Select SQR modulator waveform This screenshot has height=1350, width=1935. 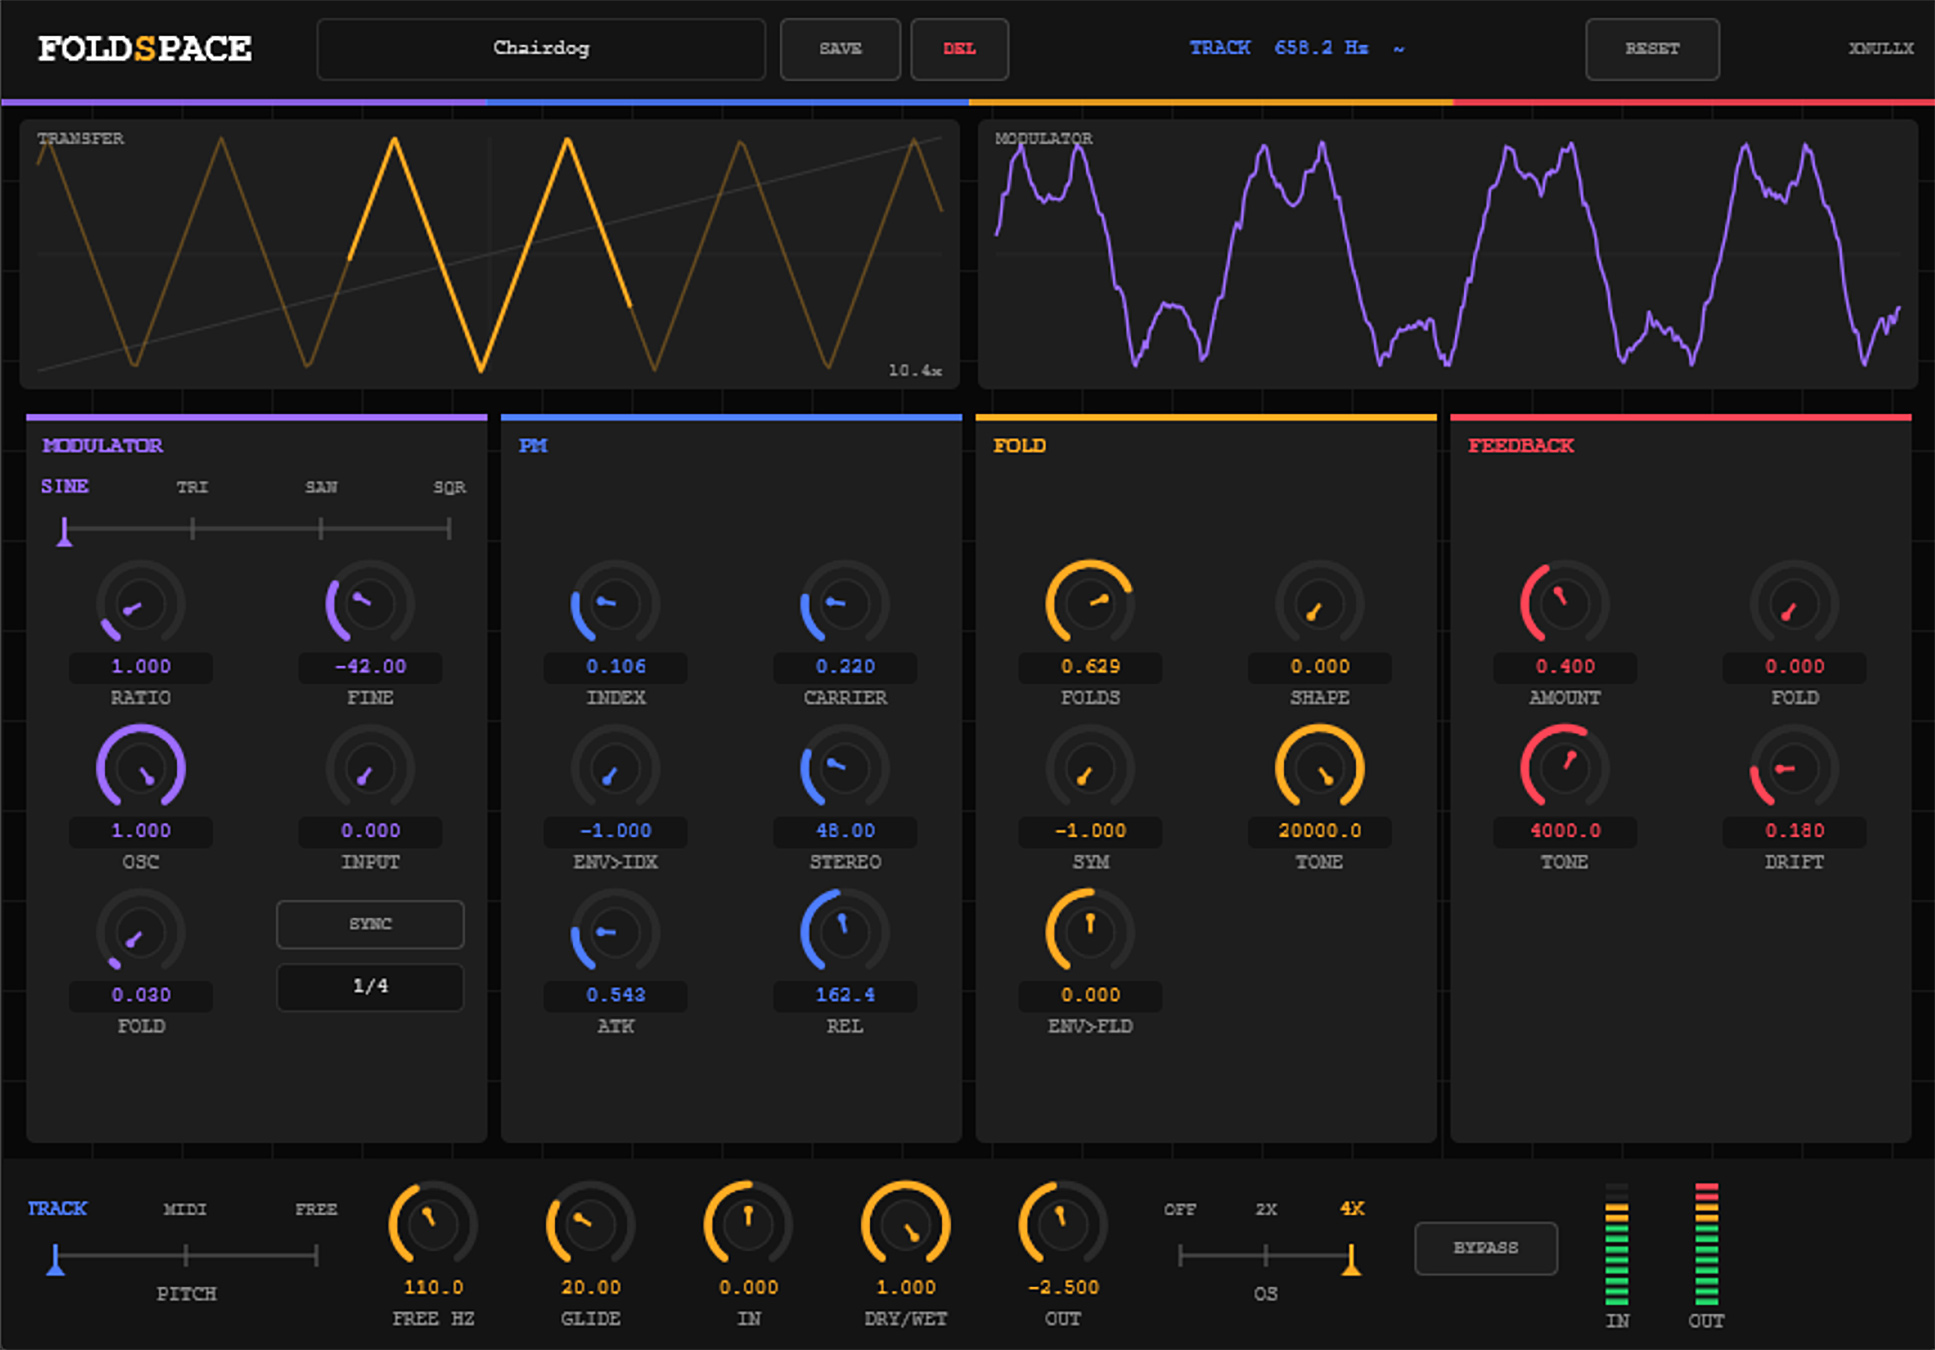[x=449, y=487]
